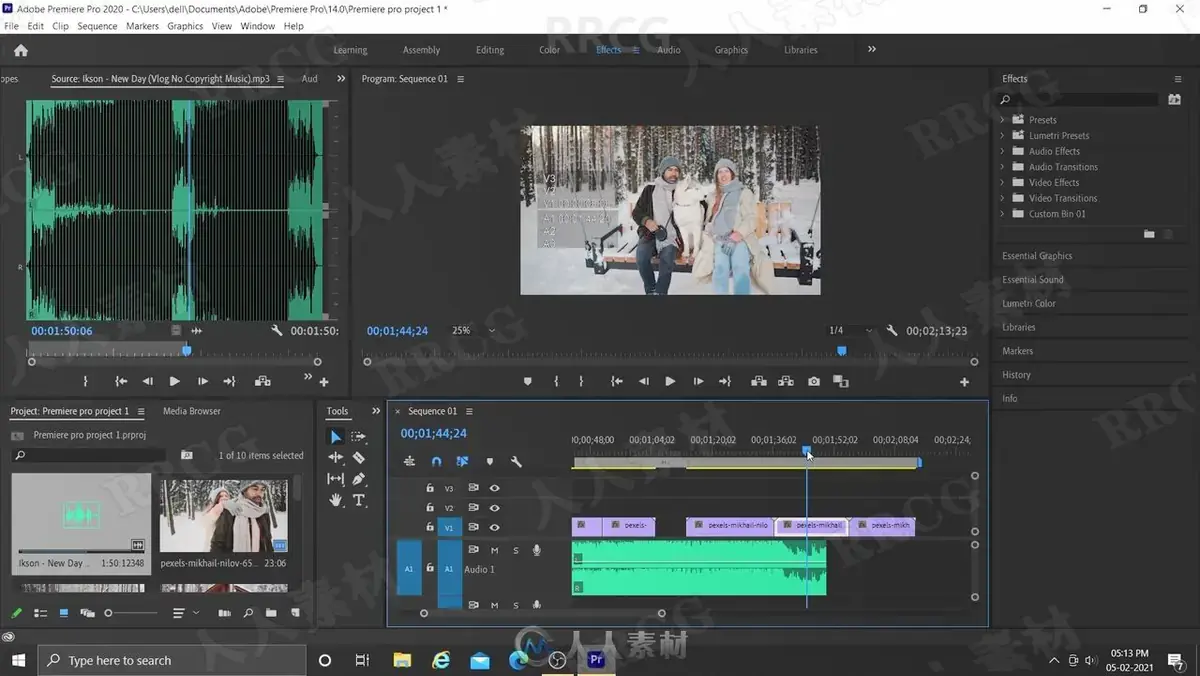Toggle V2 track output eye

[494, 508]
